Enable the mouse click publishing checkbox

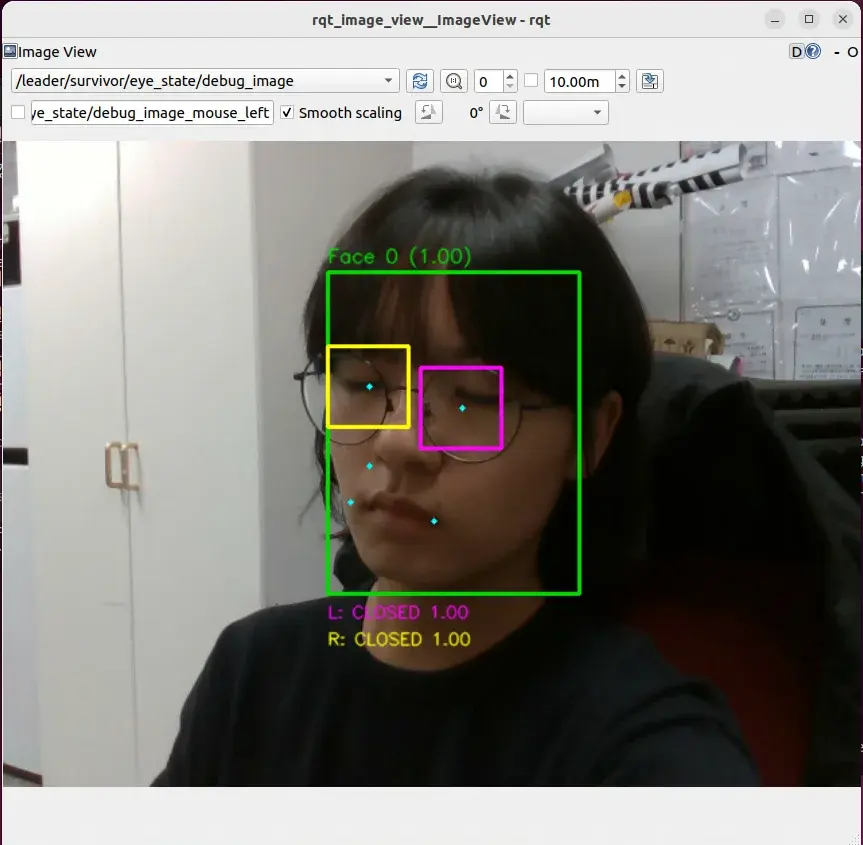(18, 113)
